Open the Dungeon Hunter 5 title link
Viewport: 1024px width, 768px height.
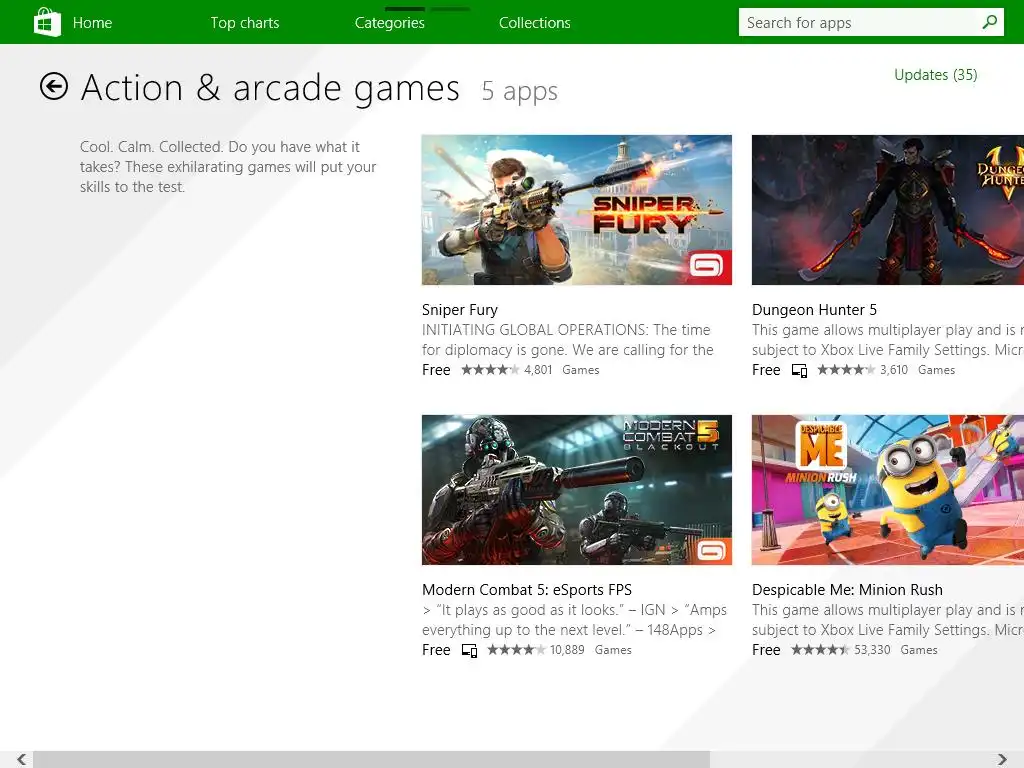coord(814,310)
